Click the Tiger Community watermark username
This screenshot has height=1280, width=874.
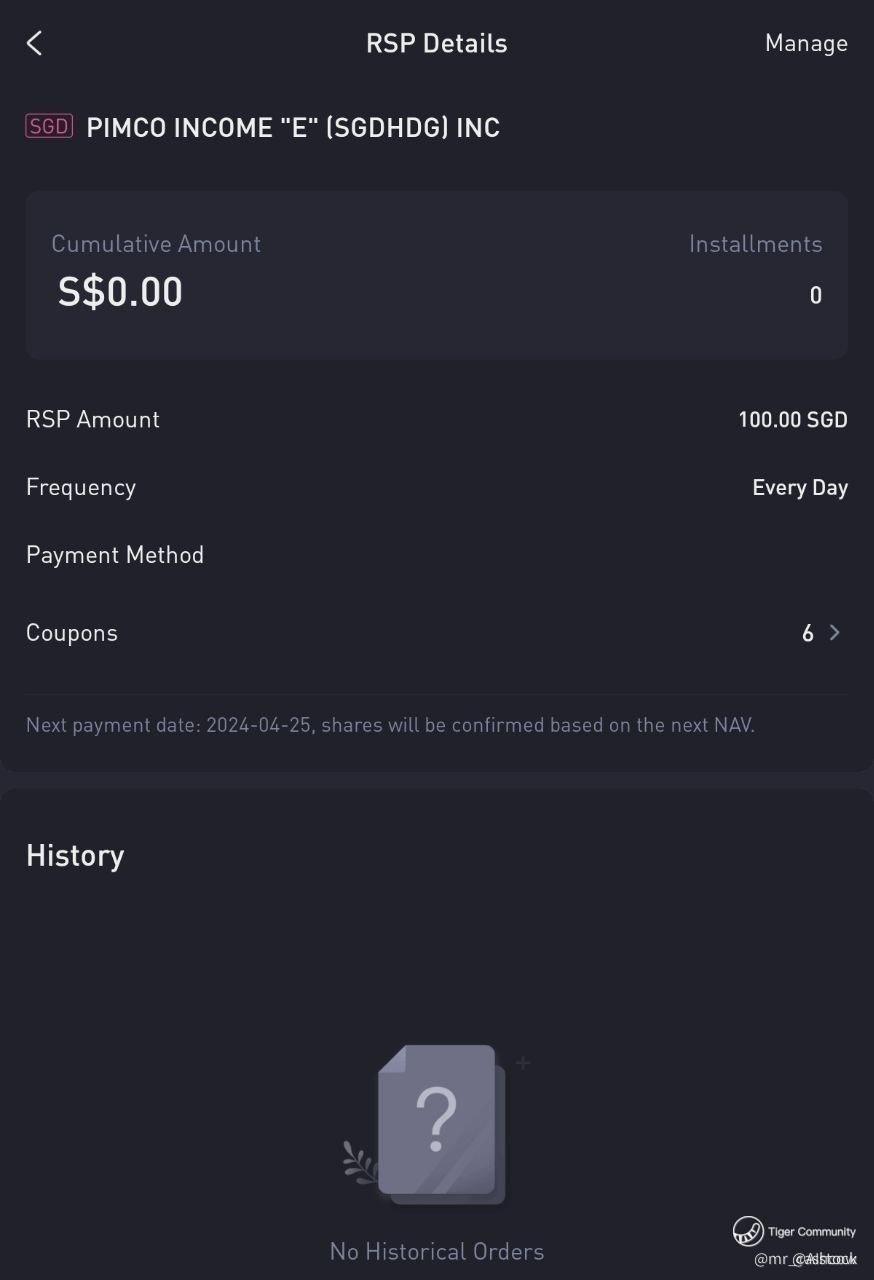806,1259
